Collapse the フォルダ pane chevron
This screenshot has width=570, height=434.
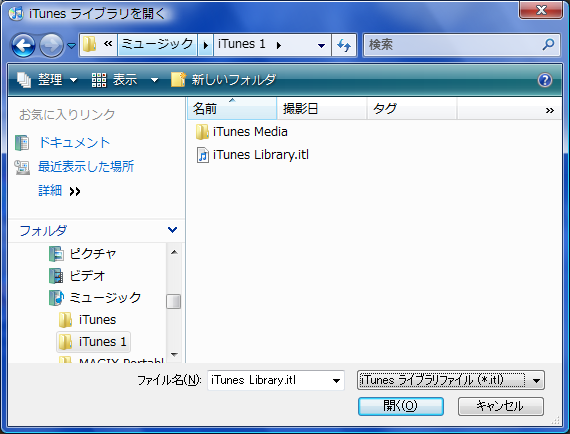point(172,230)
